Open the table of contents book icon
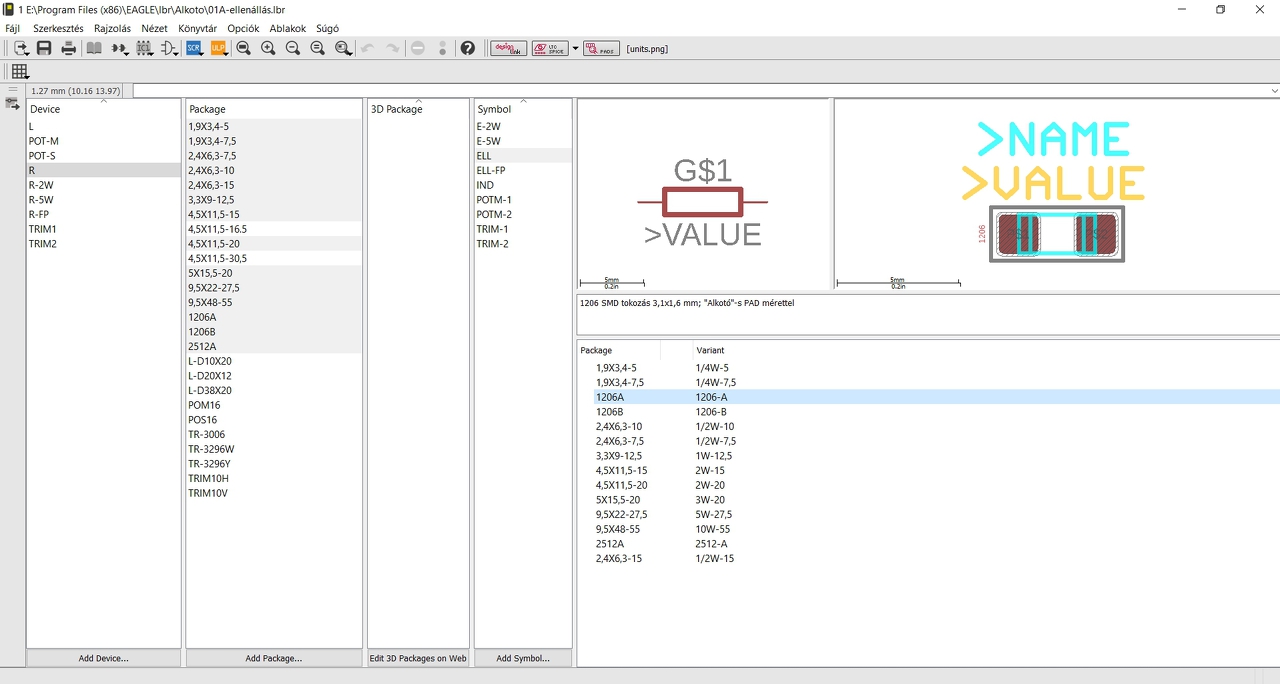Screen dimensions: 1280x684 click(94, 48)
